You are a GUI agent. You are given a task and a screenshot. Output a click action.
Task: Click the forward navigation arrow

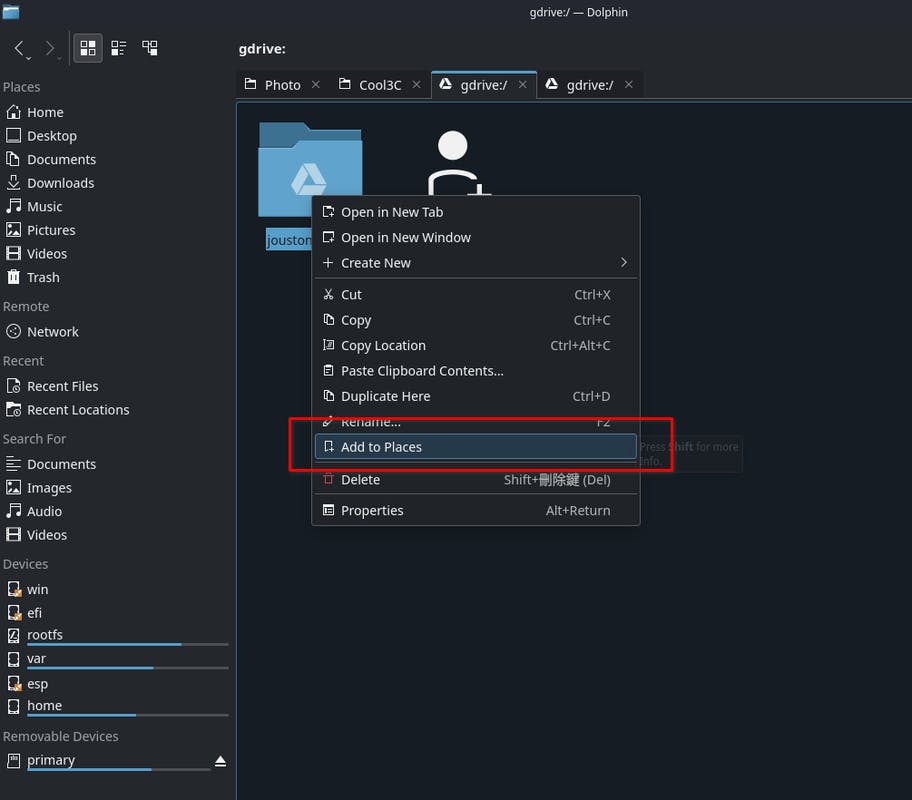coord(50,48)
